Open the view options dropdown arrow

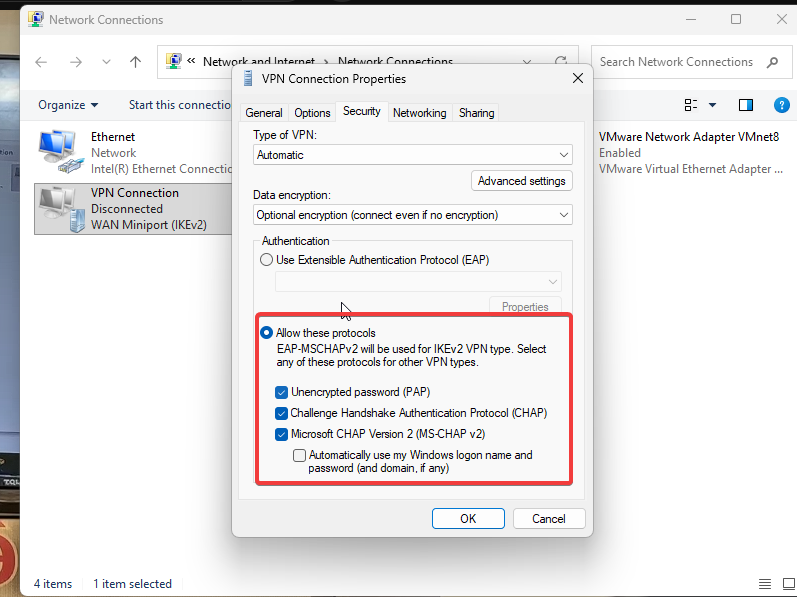pyautogui.click(x=713, y=105)
